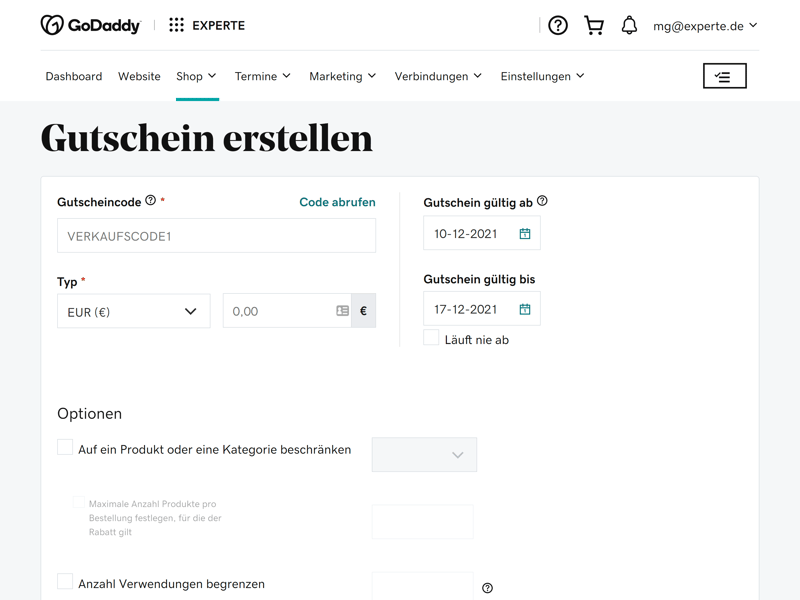
Task: Check Auf ein Produkt oder eine Kategorie beschränken
Action: 65,448
